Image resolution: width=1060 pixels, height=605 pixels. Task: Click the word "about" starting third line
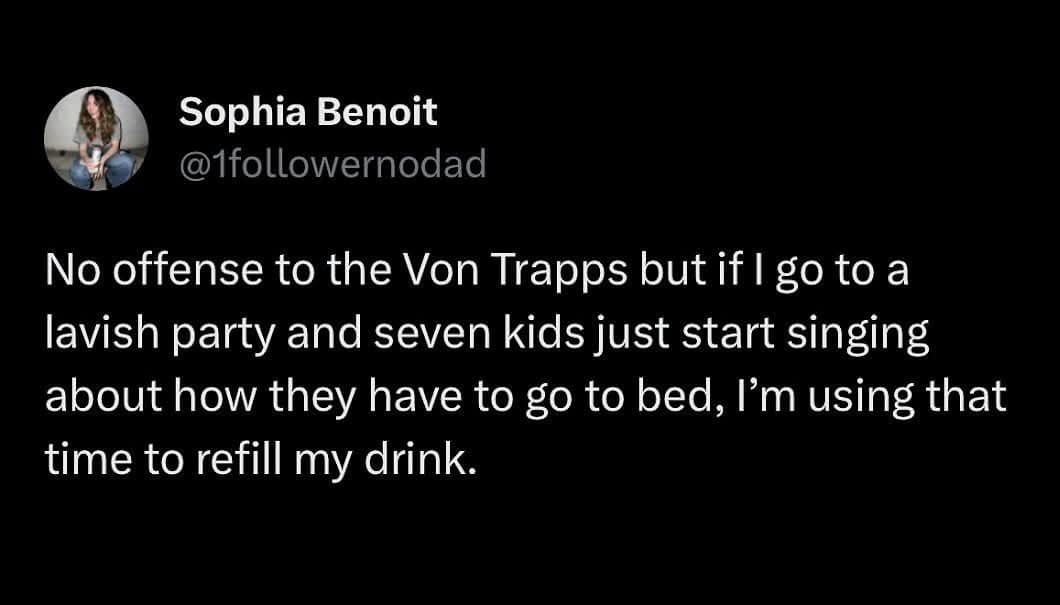[x=96, y=397]
